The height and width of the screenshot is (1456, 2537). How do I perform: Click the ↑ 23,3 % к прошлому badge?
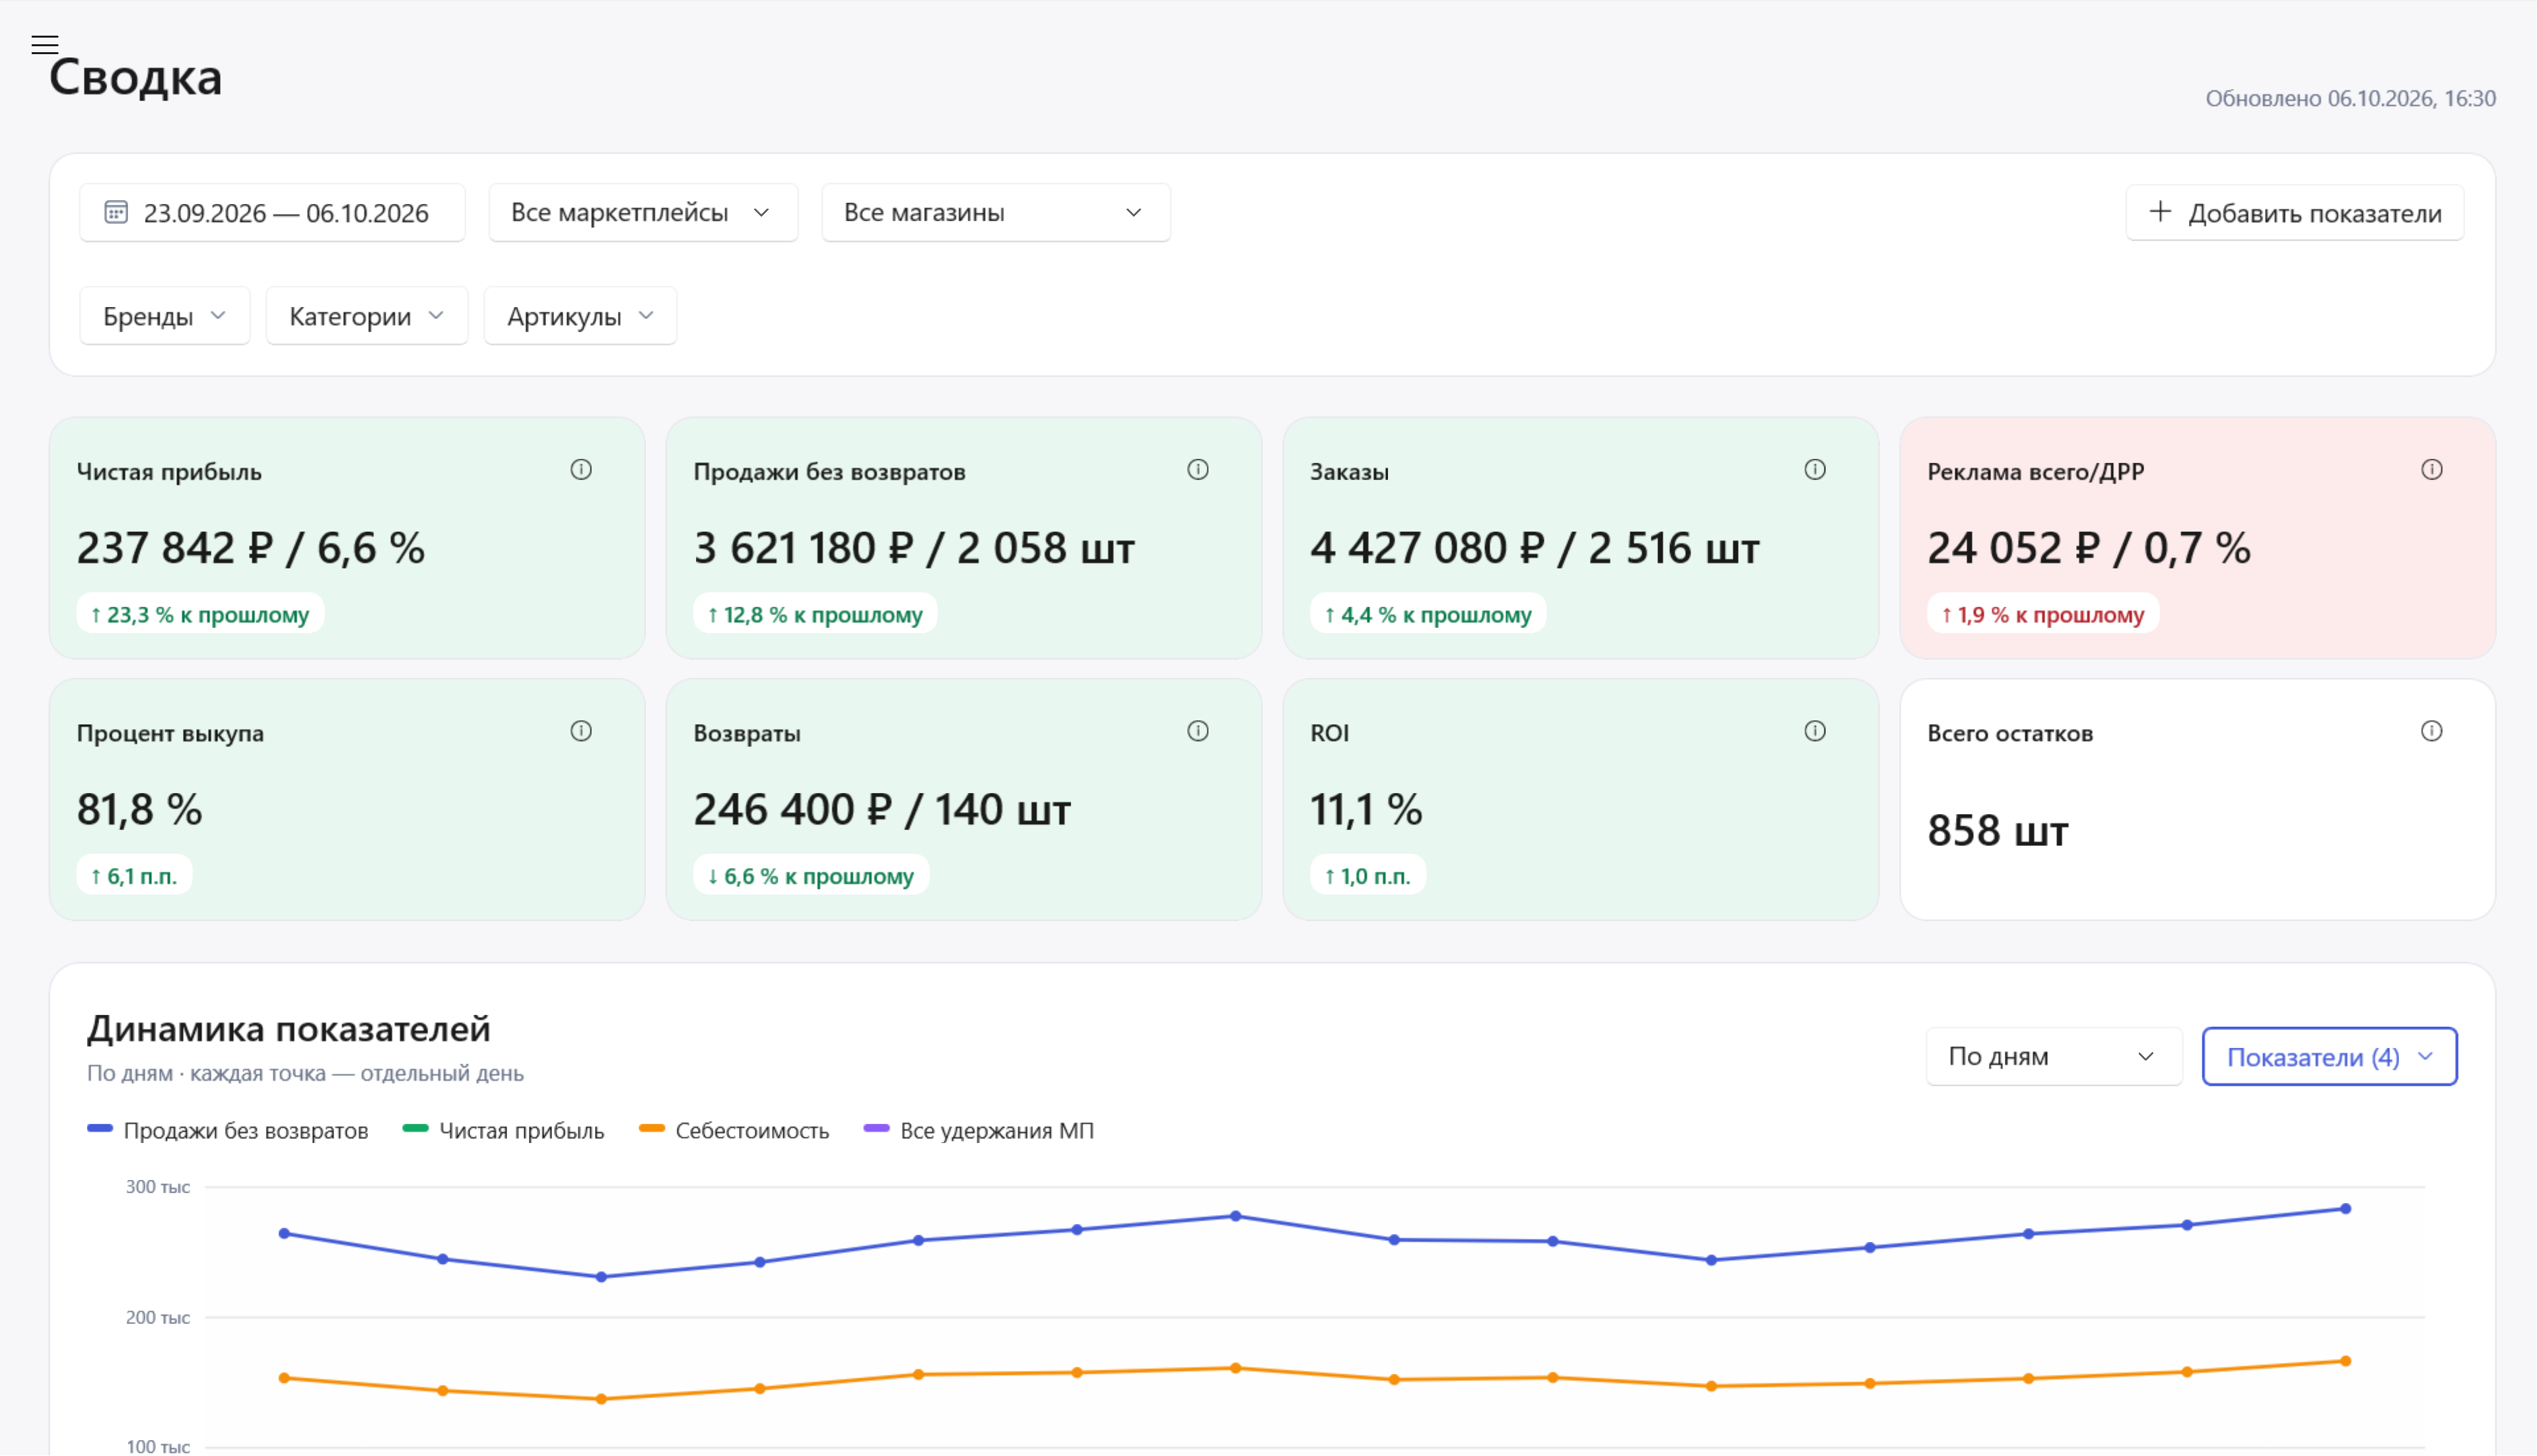[200, 614]
